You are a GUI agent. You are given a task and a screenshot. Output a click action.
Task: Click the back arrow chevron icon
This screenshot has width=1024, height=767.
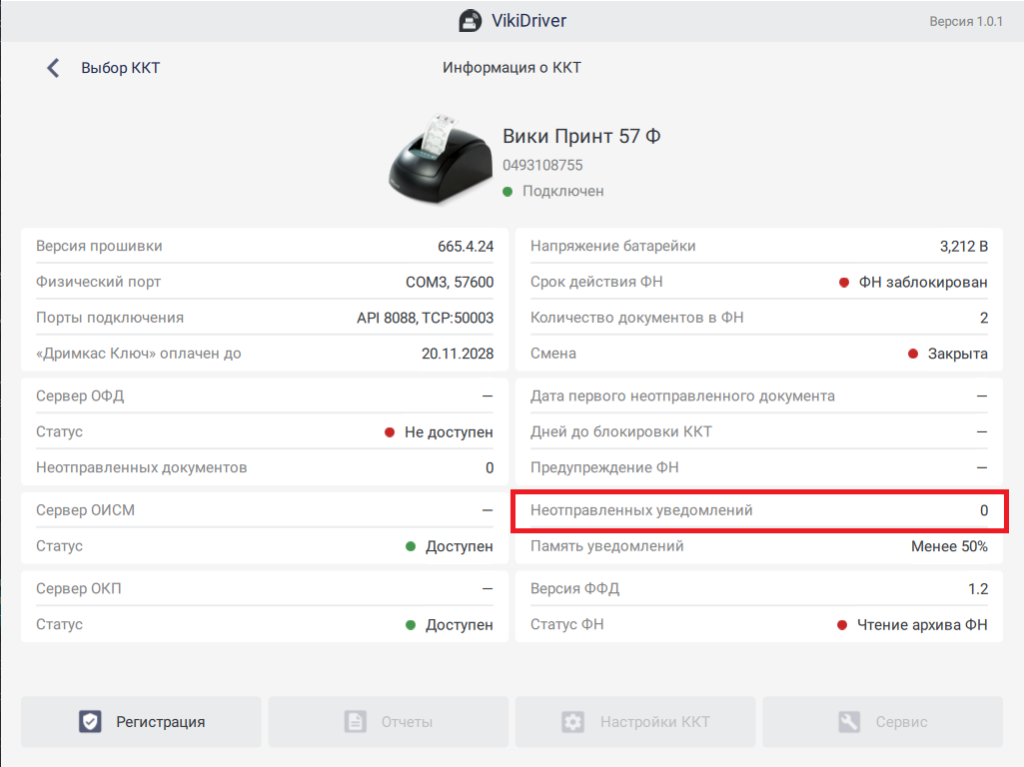click(53, 68)
